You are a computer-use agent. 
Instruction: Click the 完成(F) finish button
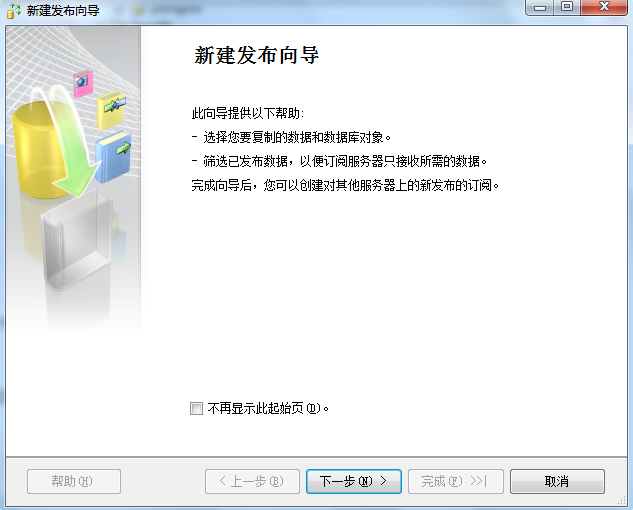coord(456,481)
